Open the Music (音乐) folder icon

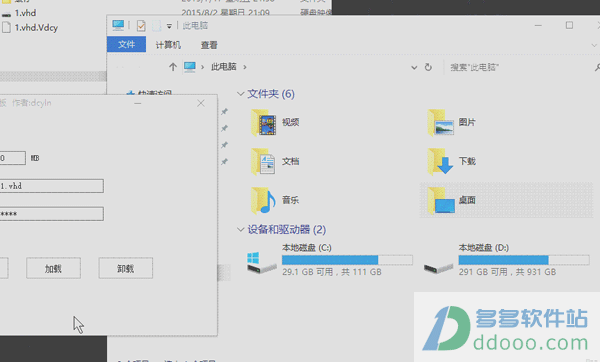[263, 200]
